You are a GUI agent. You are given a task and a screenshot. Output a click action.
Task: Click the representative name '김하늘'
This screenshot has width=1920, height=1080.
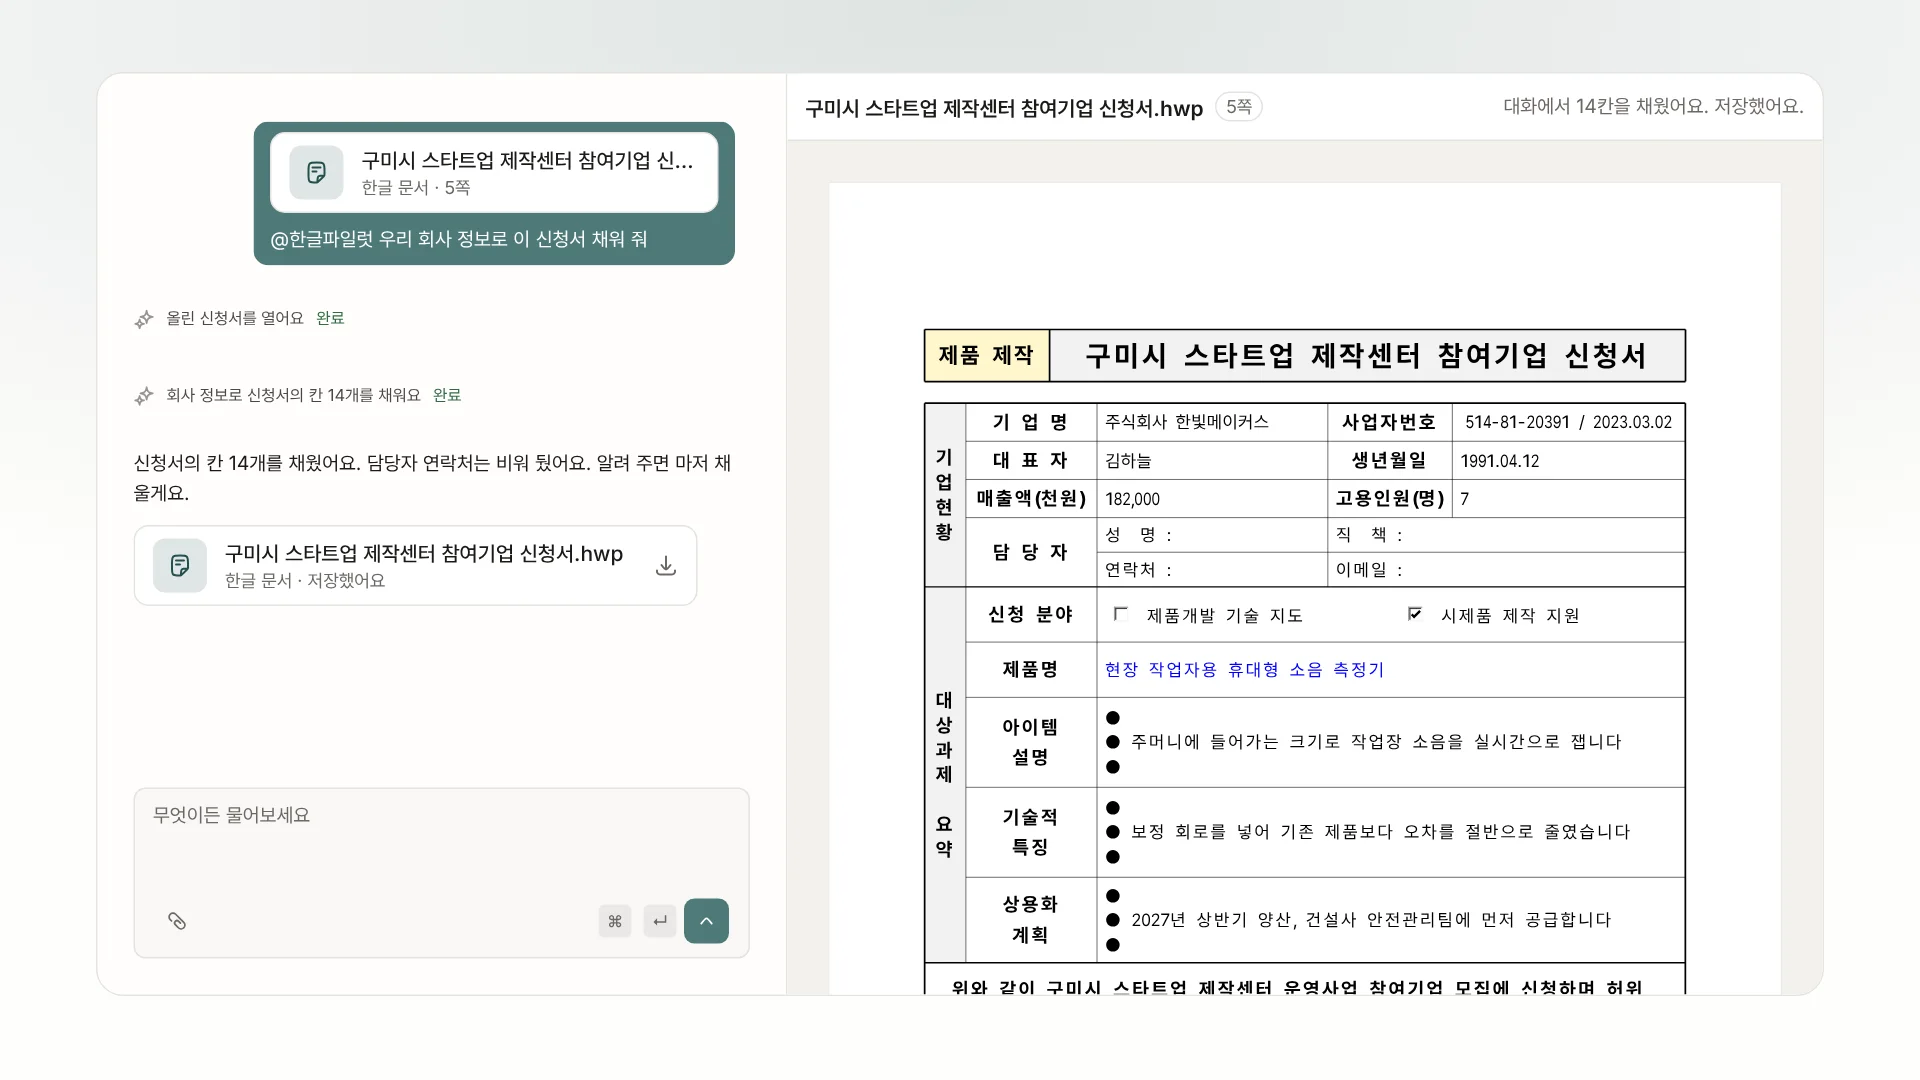(1128, 461)
